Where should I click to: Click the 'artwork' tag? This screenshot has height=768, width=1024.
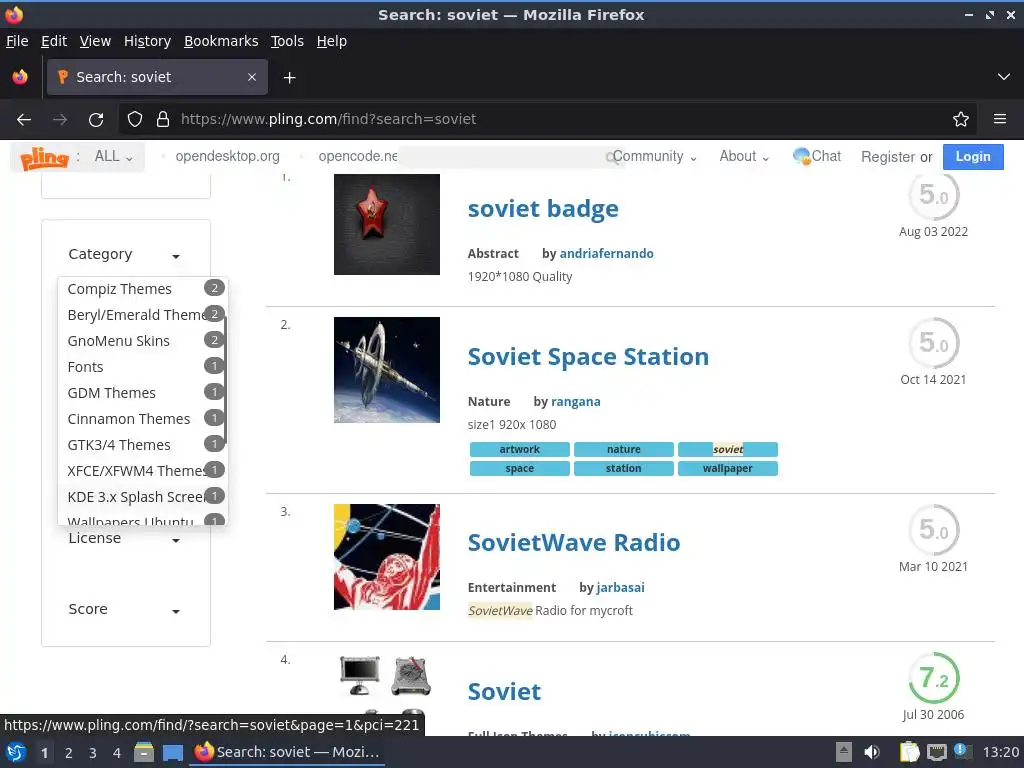519,449
